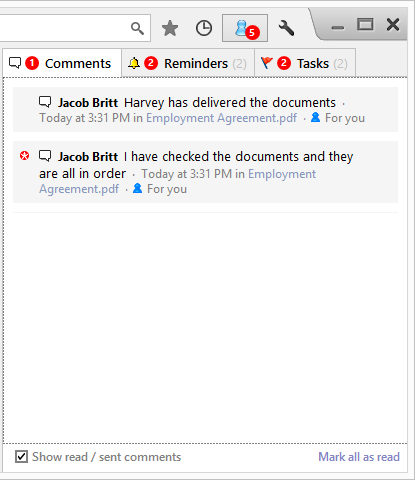Click the magnifier search icon
Screen dimensions: 415x480
(x=137, y=28)
